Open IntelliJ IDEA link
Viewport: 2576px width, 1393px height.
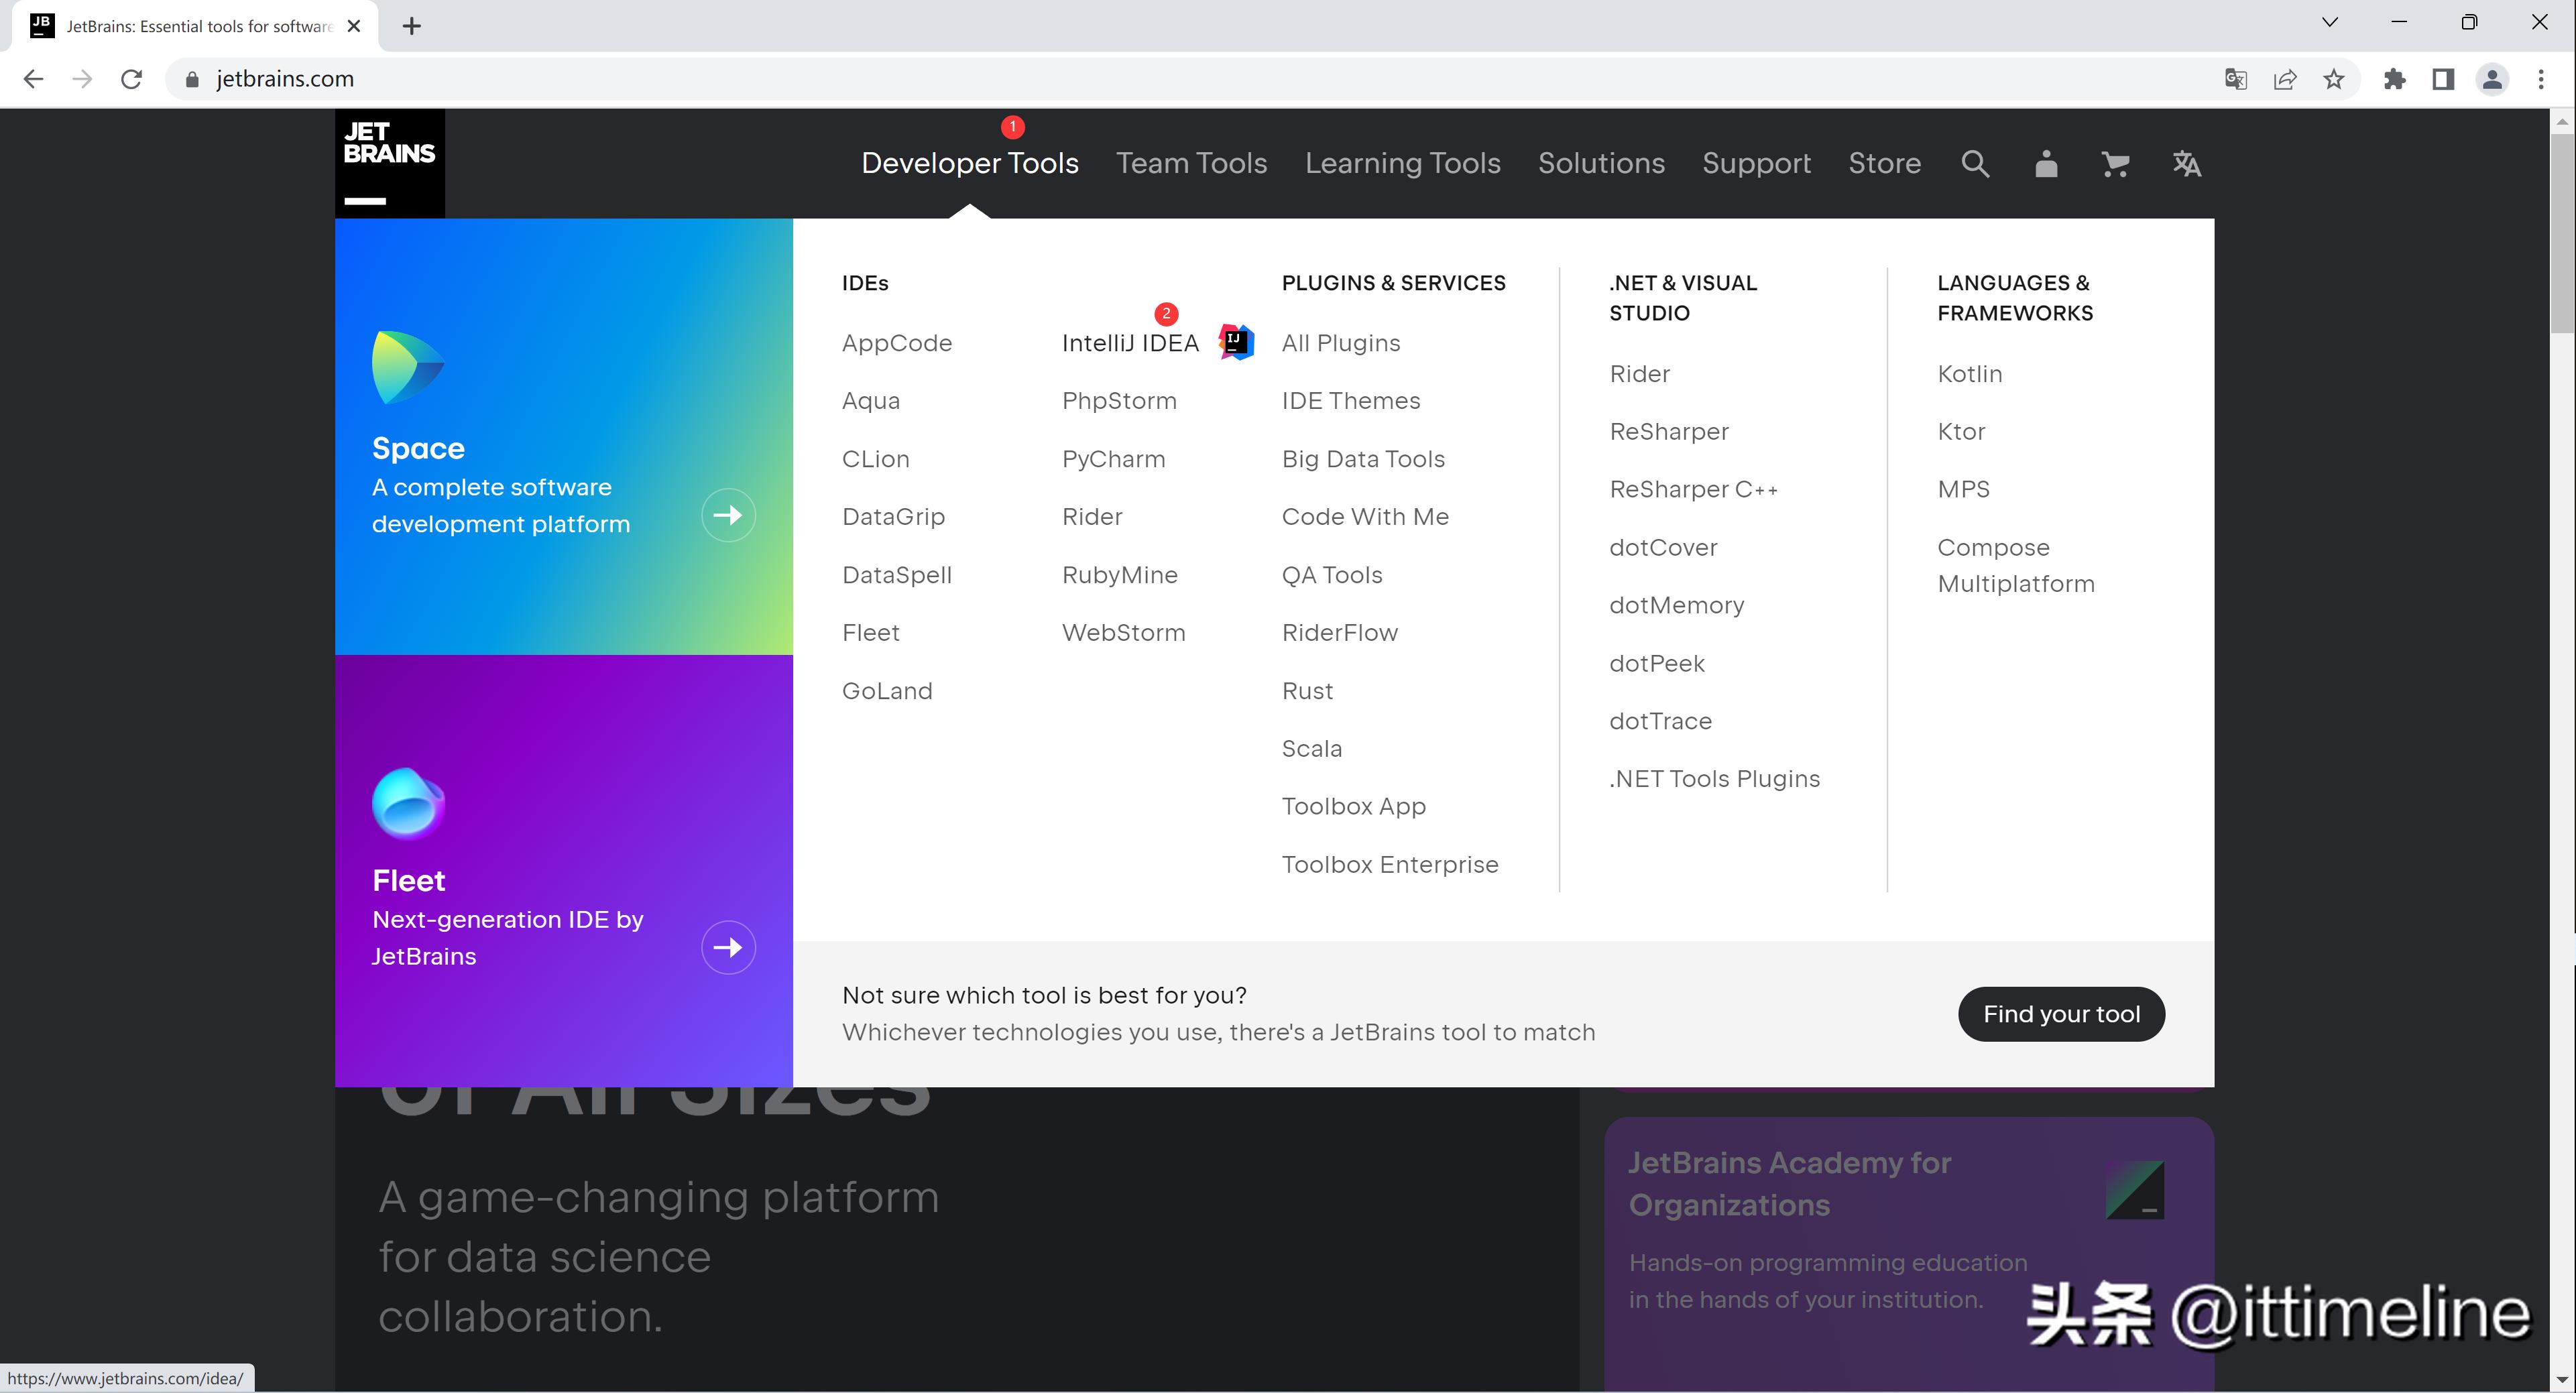1130,343
